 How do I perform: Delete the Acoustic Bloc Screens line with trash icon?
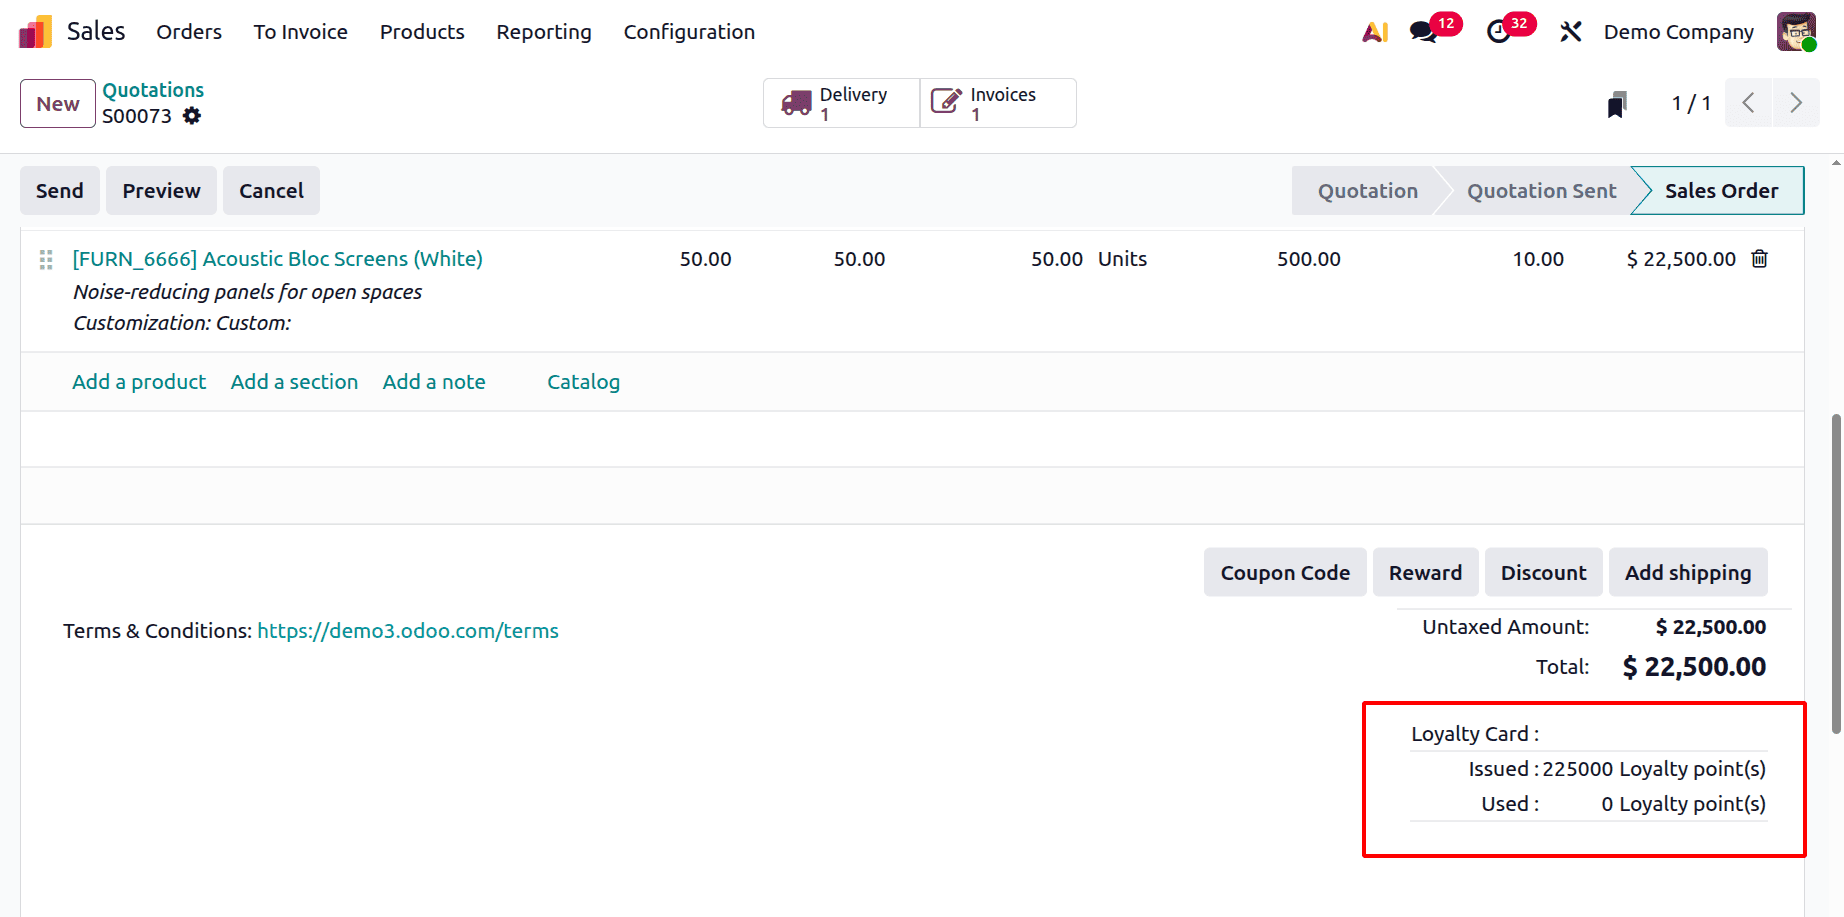pos(1759,258)
